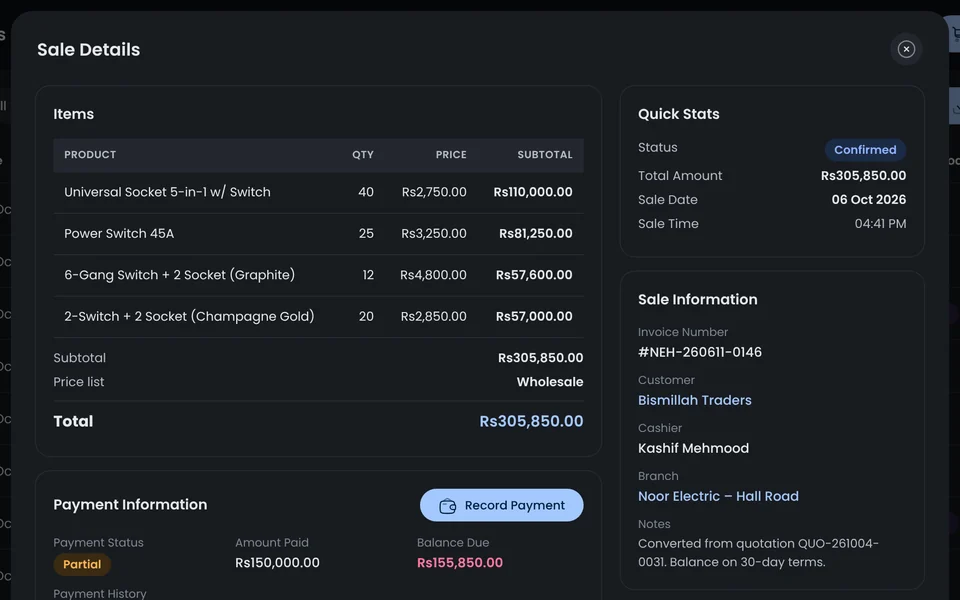
Task: Click the quantity 20 cell
Action: [x=366, y=317]
